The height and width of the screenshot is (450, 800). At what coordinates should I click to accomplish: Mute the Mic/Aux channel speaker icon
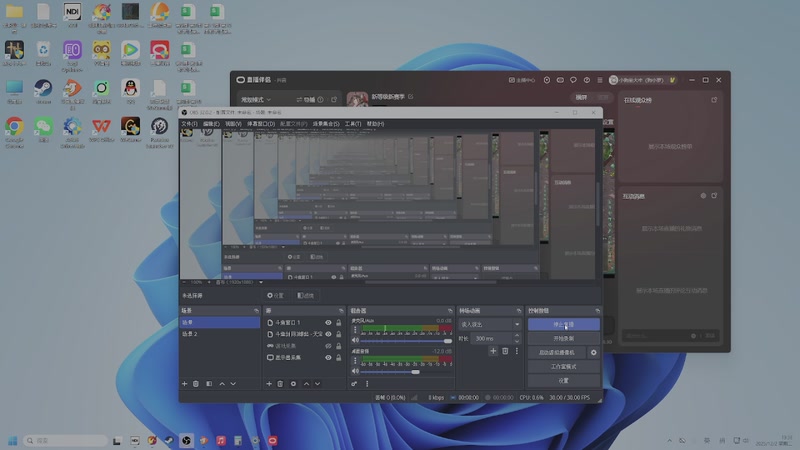[x=355, y=340]
